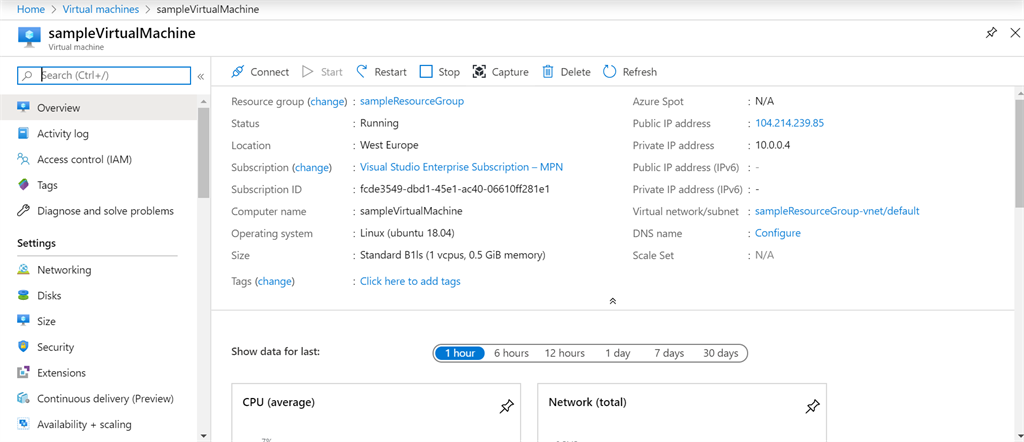Select the 30 days time range
The width and height of the screenshot is (1024, 442).
(x=720, y=353)
